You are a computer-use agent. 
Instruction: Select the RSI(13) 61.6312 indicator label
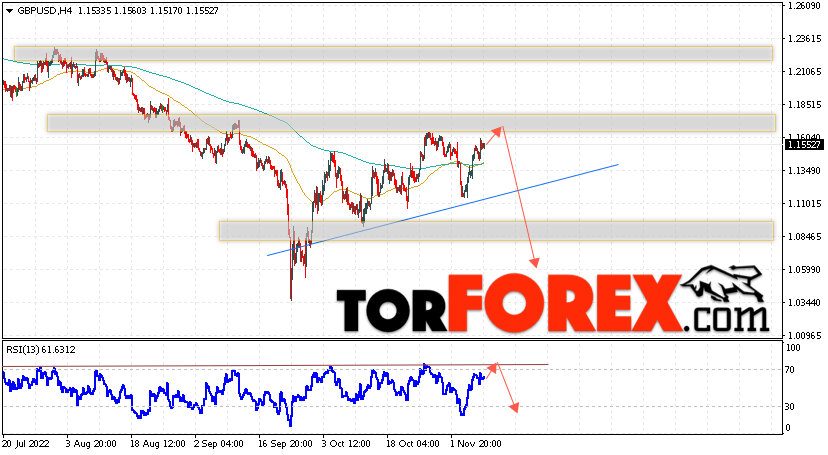41,349
